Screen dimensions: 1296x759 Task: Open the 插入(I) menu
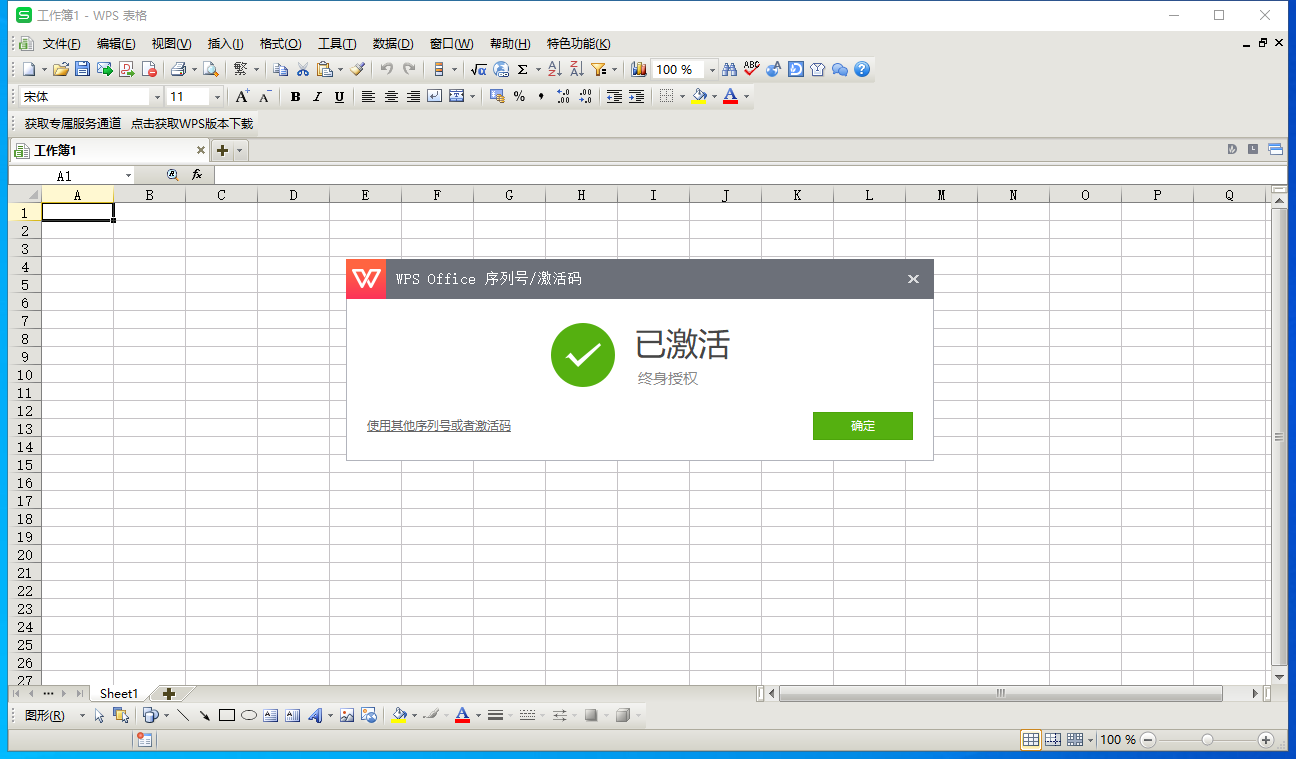pos(225,44)
